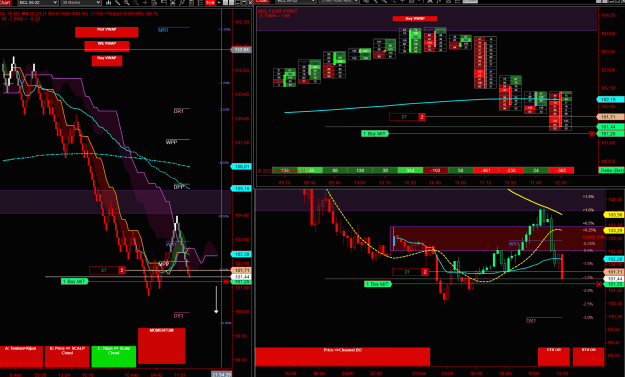
Task: Open the 30 Renko interval dropdown in left chart
Action: tap(81, 2)
